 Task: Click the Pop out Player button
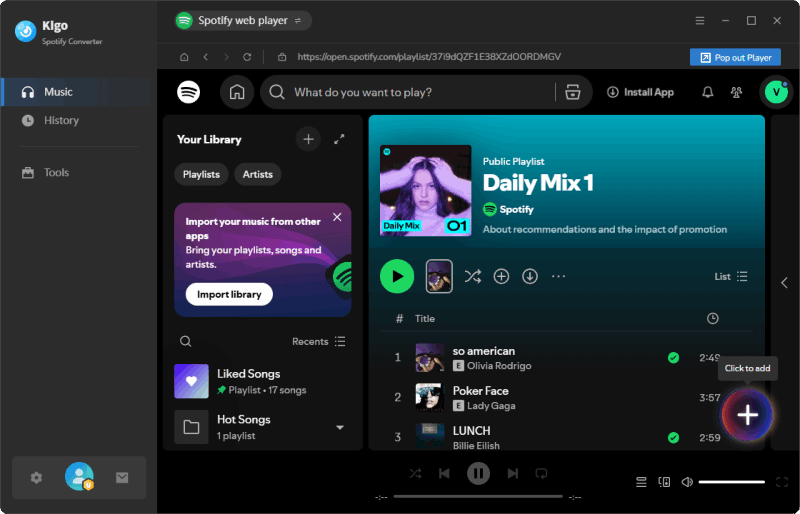(x=735, y=58)
